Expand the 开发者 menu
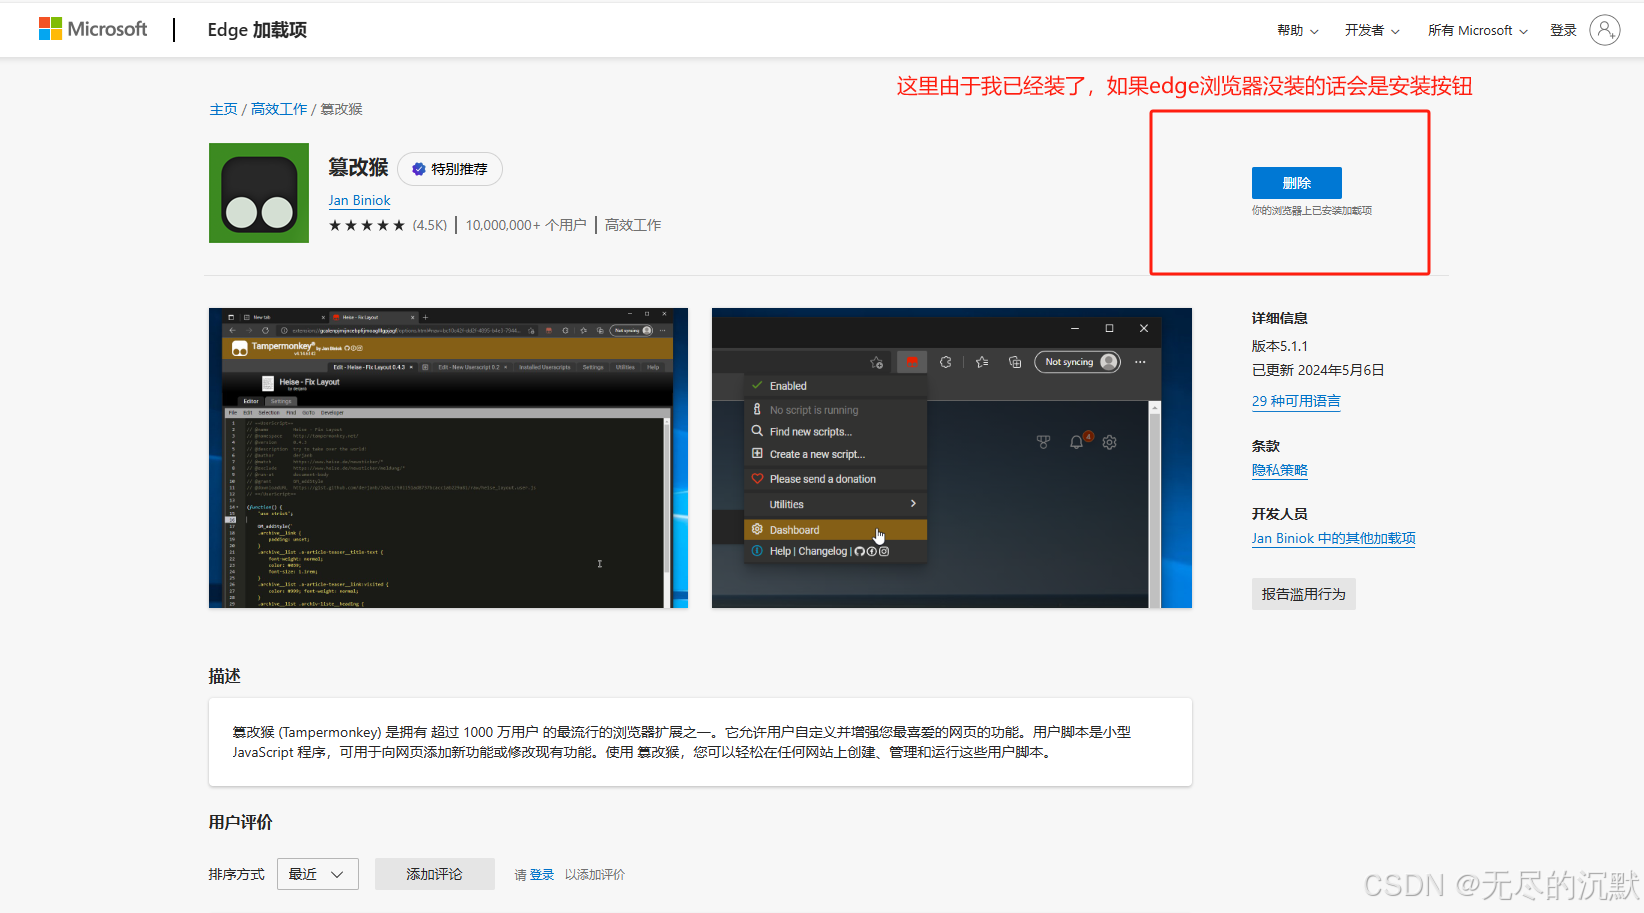Screen dimensions: 1644x913 pos(1371,30)
